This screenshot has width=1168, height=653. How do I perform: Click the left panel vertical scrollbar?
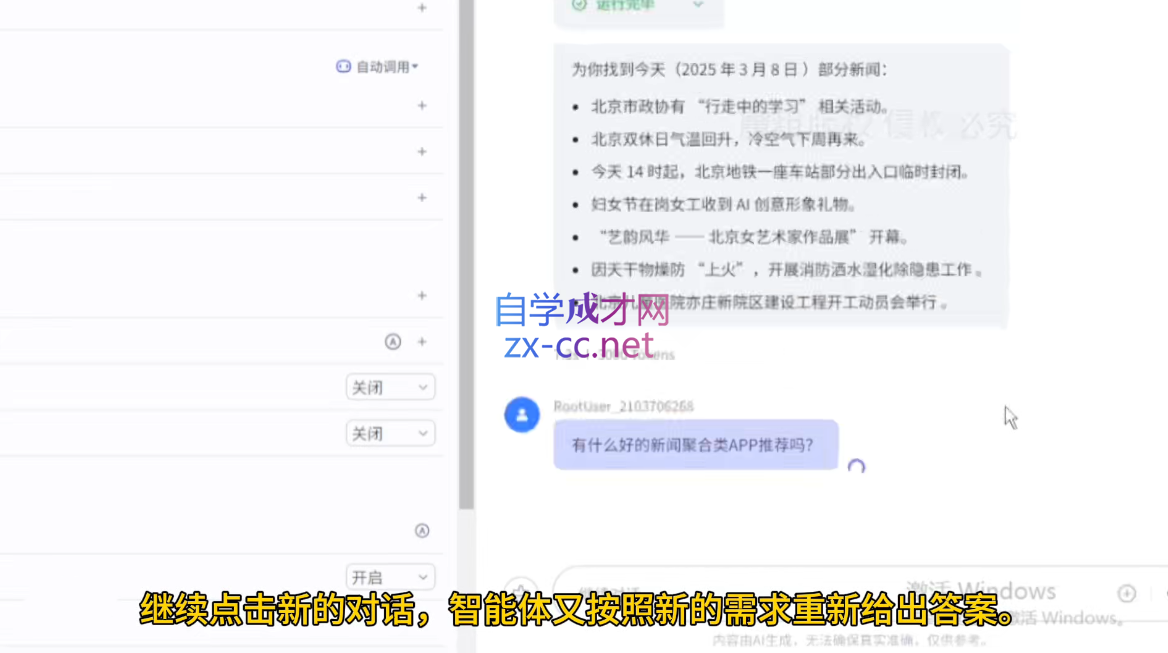click(466, 250)
